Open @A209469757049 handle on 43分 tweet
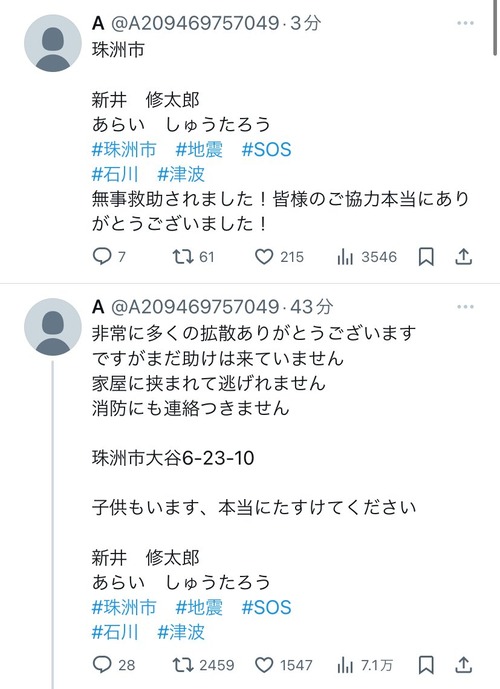Viewport: 500px width, 689px height. (195, 306)
